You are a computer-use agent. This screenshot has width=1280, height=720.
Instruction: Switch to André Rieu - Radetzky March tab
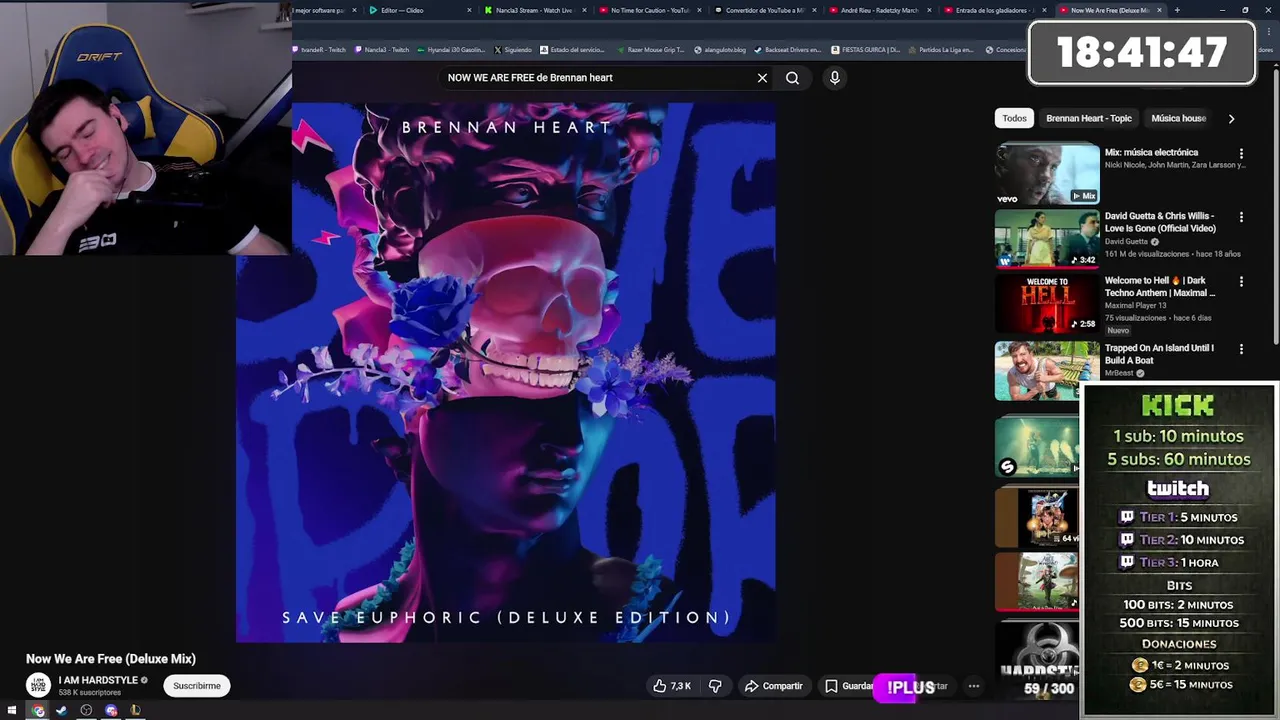coord(879,10)
